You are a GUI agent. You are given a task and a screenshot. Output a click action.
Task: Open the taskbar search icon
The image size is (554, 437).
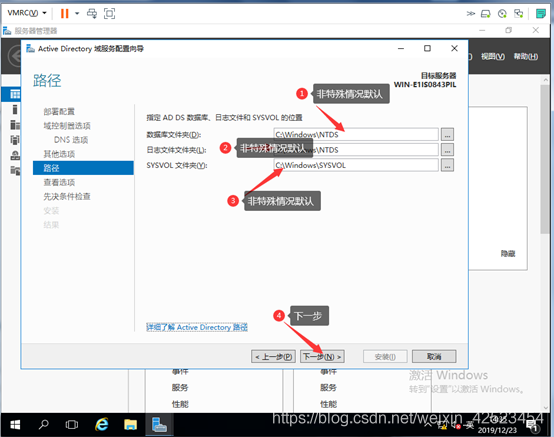click(43, 425)
